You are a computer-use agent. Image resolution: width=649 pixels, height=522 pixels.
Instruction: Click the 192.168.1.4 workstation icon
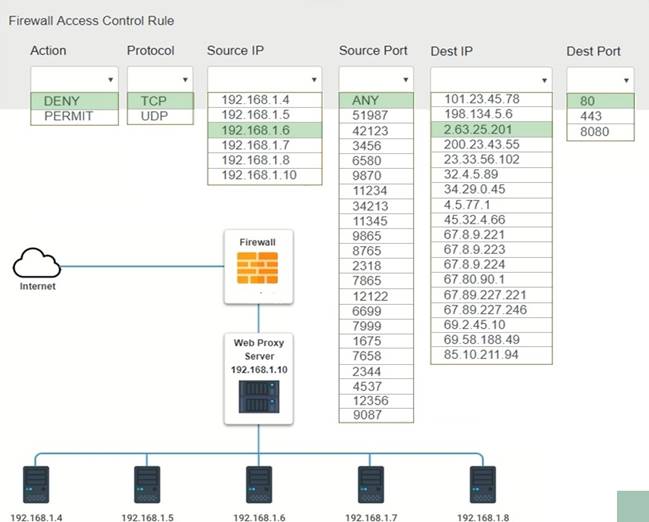37,485
